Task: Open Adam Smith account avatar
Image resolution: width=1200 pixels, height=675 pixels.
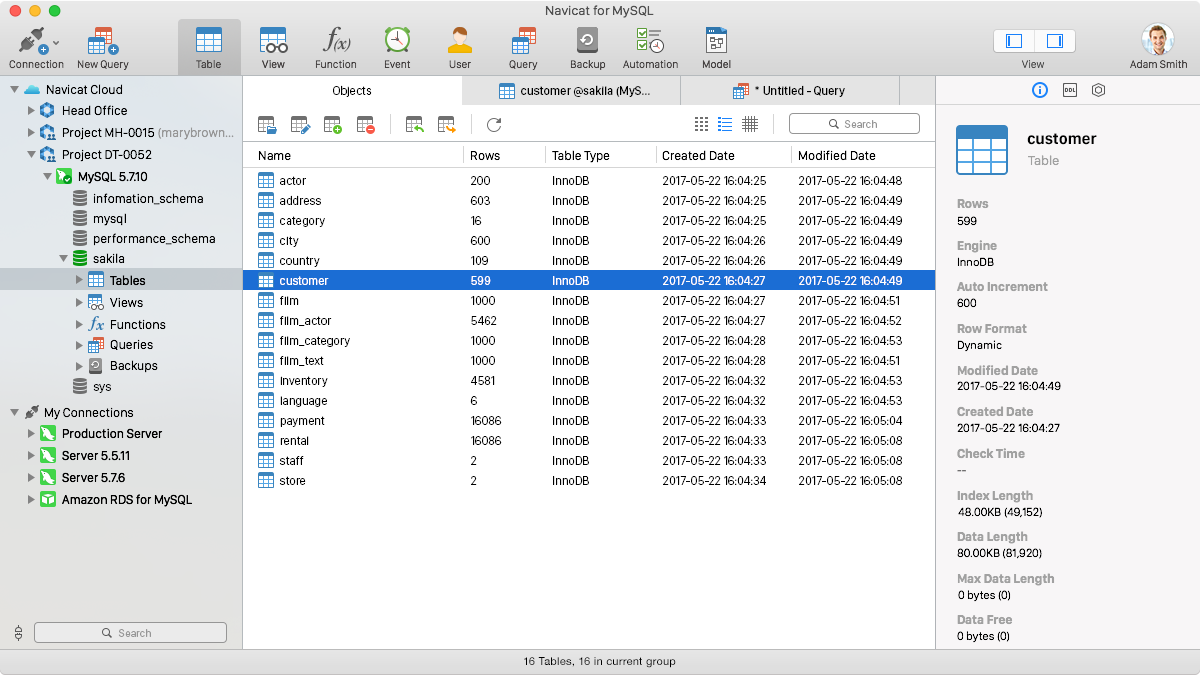Action: point(1158,41)
